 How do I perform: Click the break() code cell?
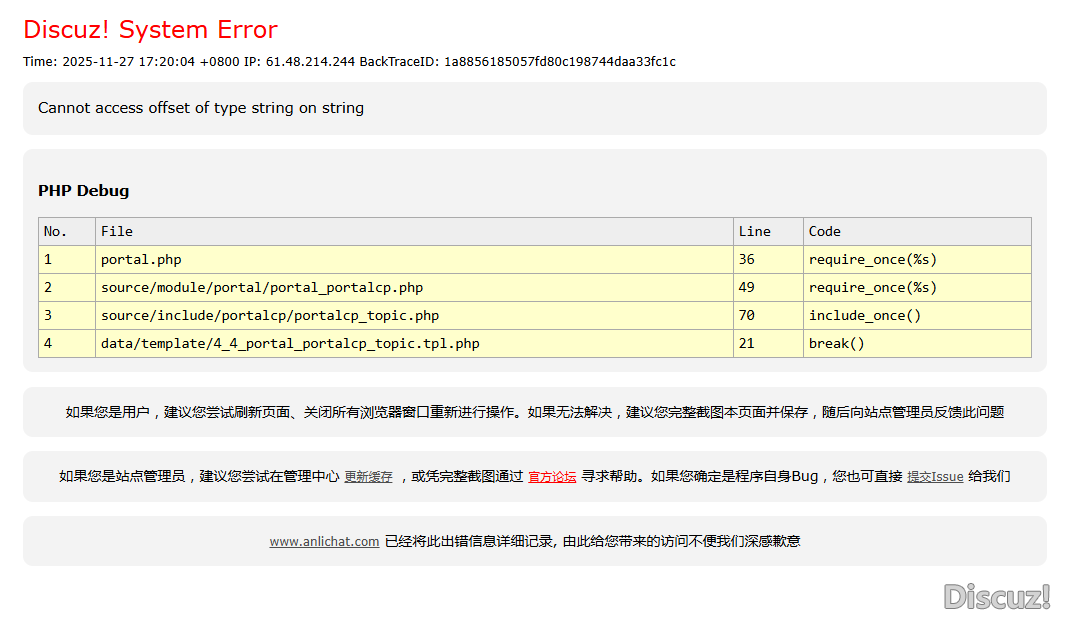coord(836,343)
